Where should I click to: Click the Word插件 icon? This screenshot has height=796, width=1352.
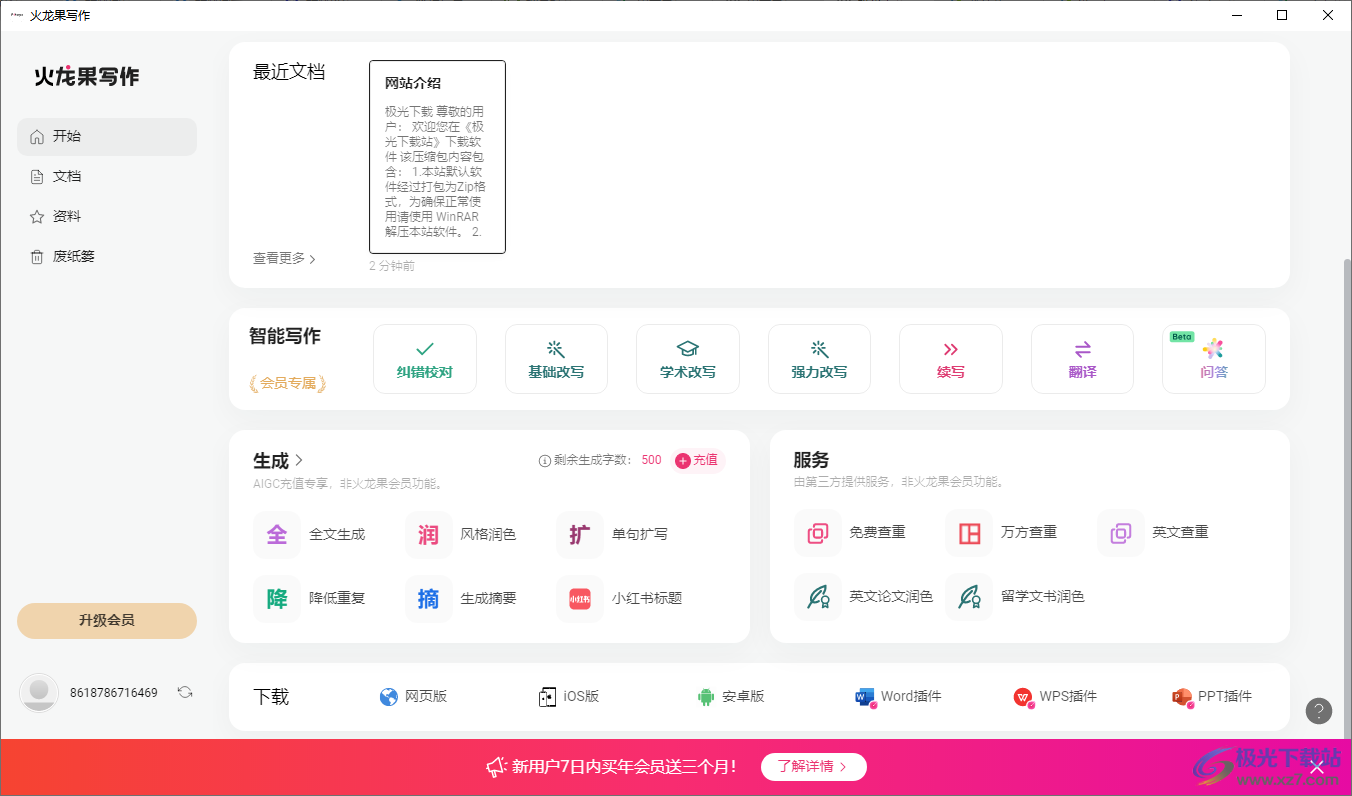click(x=865, y=697)
